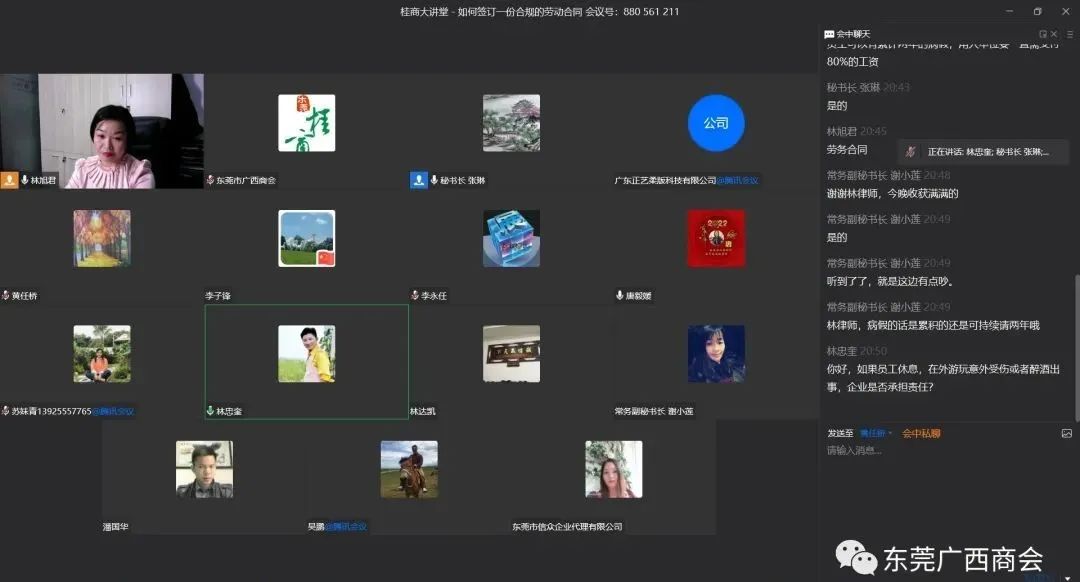
Task: Click message about 病假 from 谢小莲
Action: (933, 325)
